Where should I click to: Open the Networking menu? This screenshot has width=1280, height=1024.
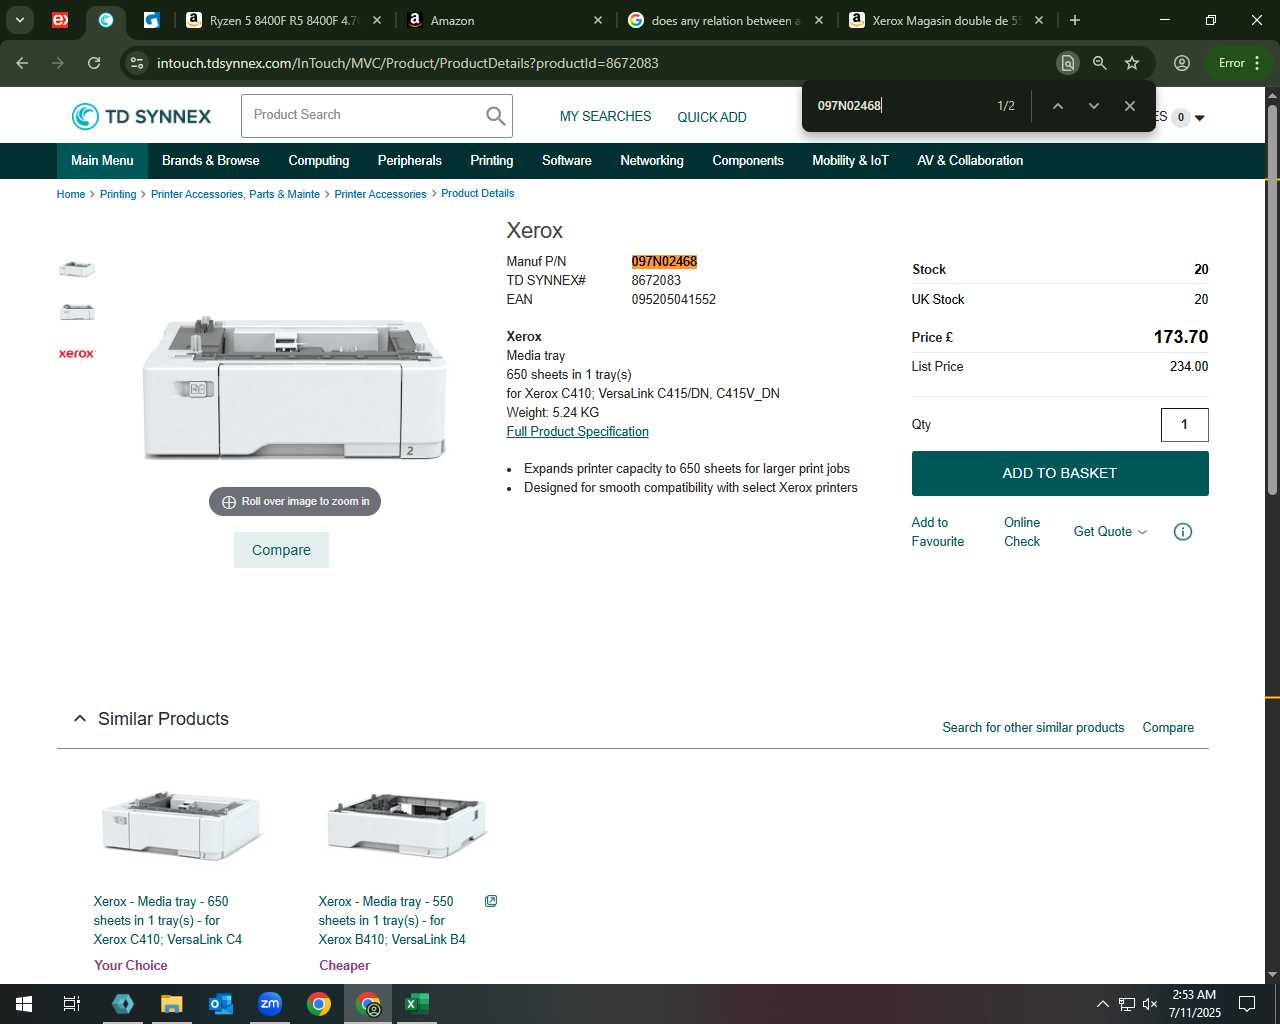652,161
